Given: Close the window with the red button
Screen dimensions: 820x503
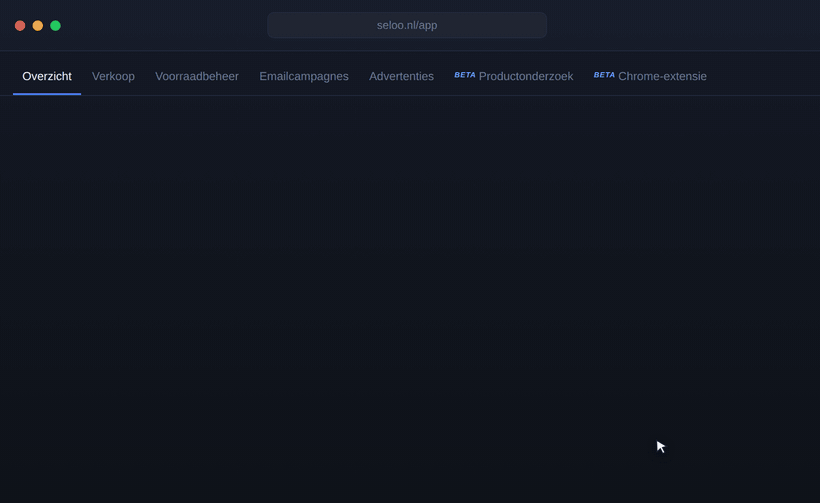Looking at the screenshot, I should [x=20, y=26].
